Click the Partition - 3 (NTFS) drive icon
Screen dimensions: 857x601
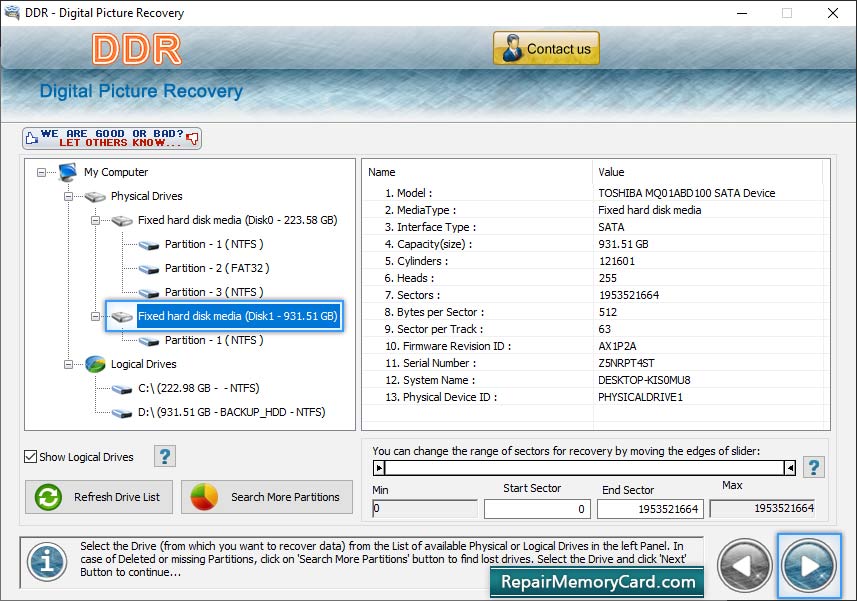tap(149, 293)
